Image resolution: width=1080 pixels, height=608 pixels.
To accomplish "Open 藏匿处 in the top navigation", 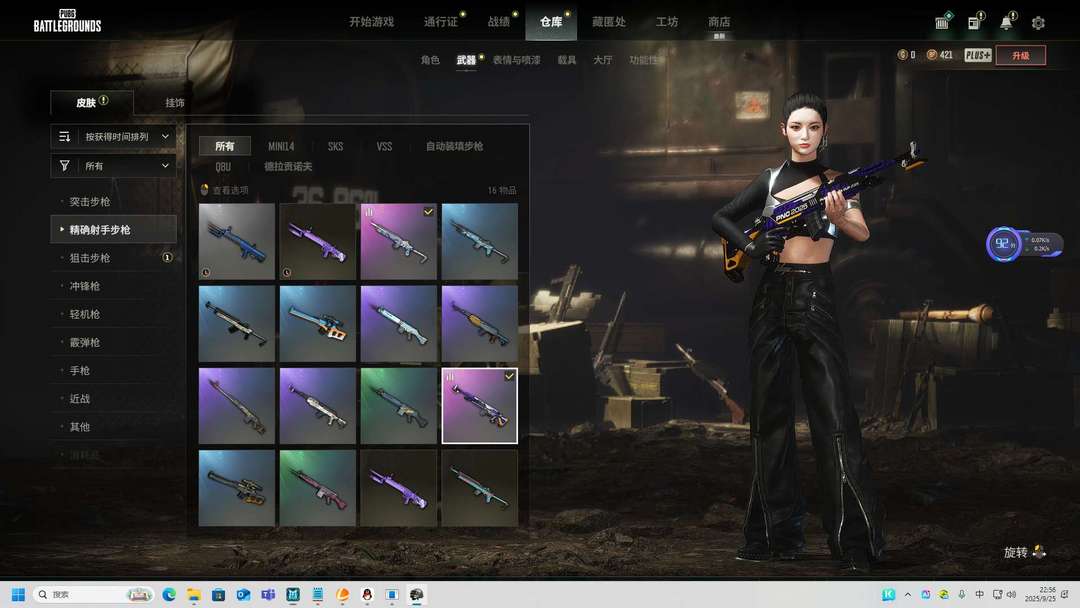I will coord(609,22).
